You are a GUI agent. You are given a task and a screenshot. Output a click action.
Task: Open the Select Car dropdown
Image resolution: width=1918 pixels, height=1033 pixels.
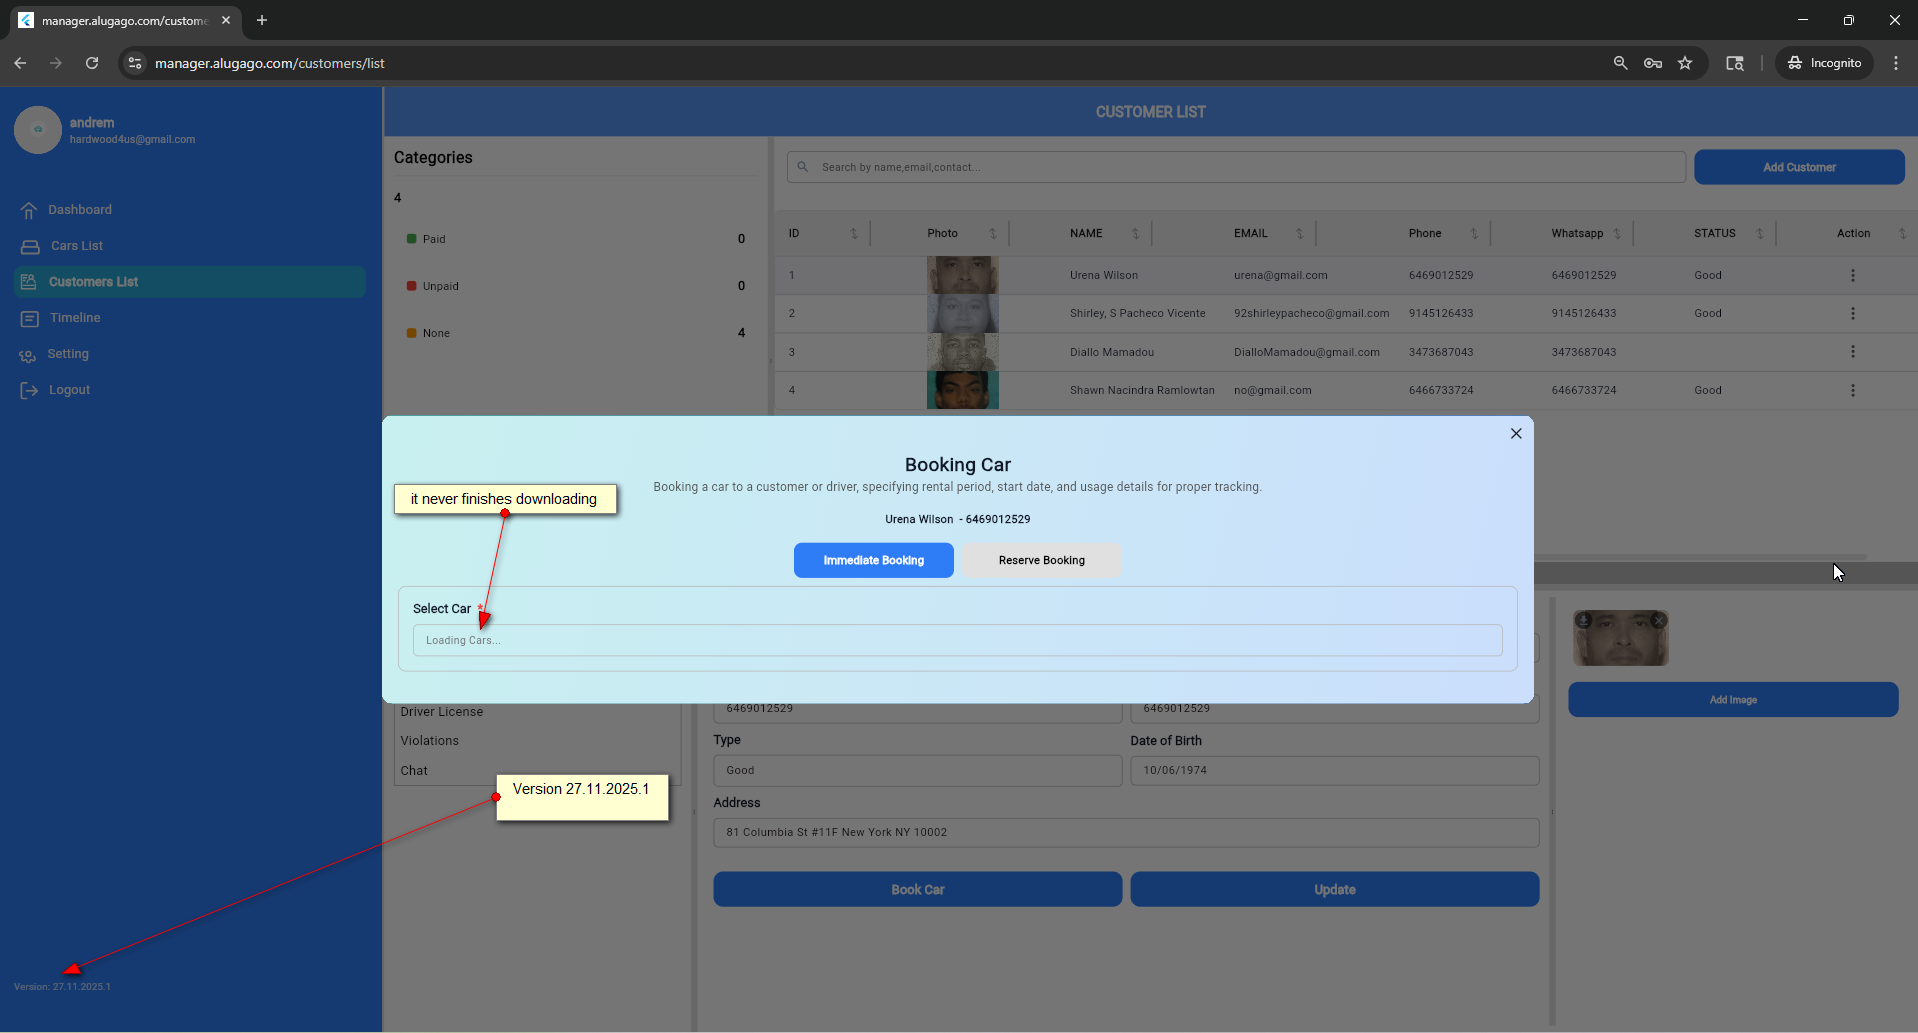(957, 640)
